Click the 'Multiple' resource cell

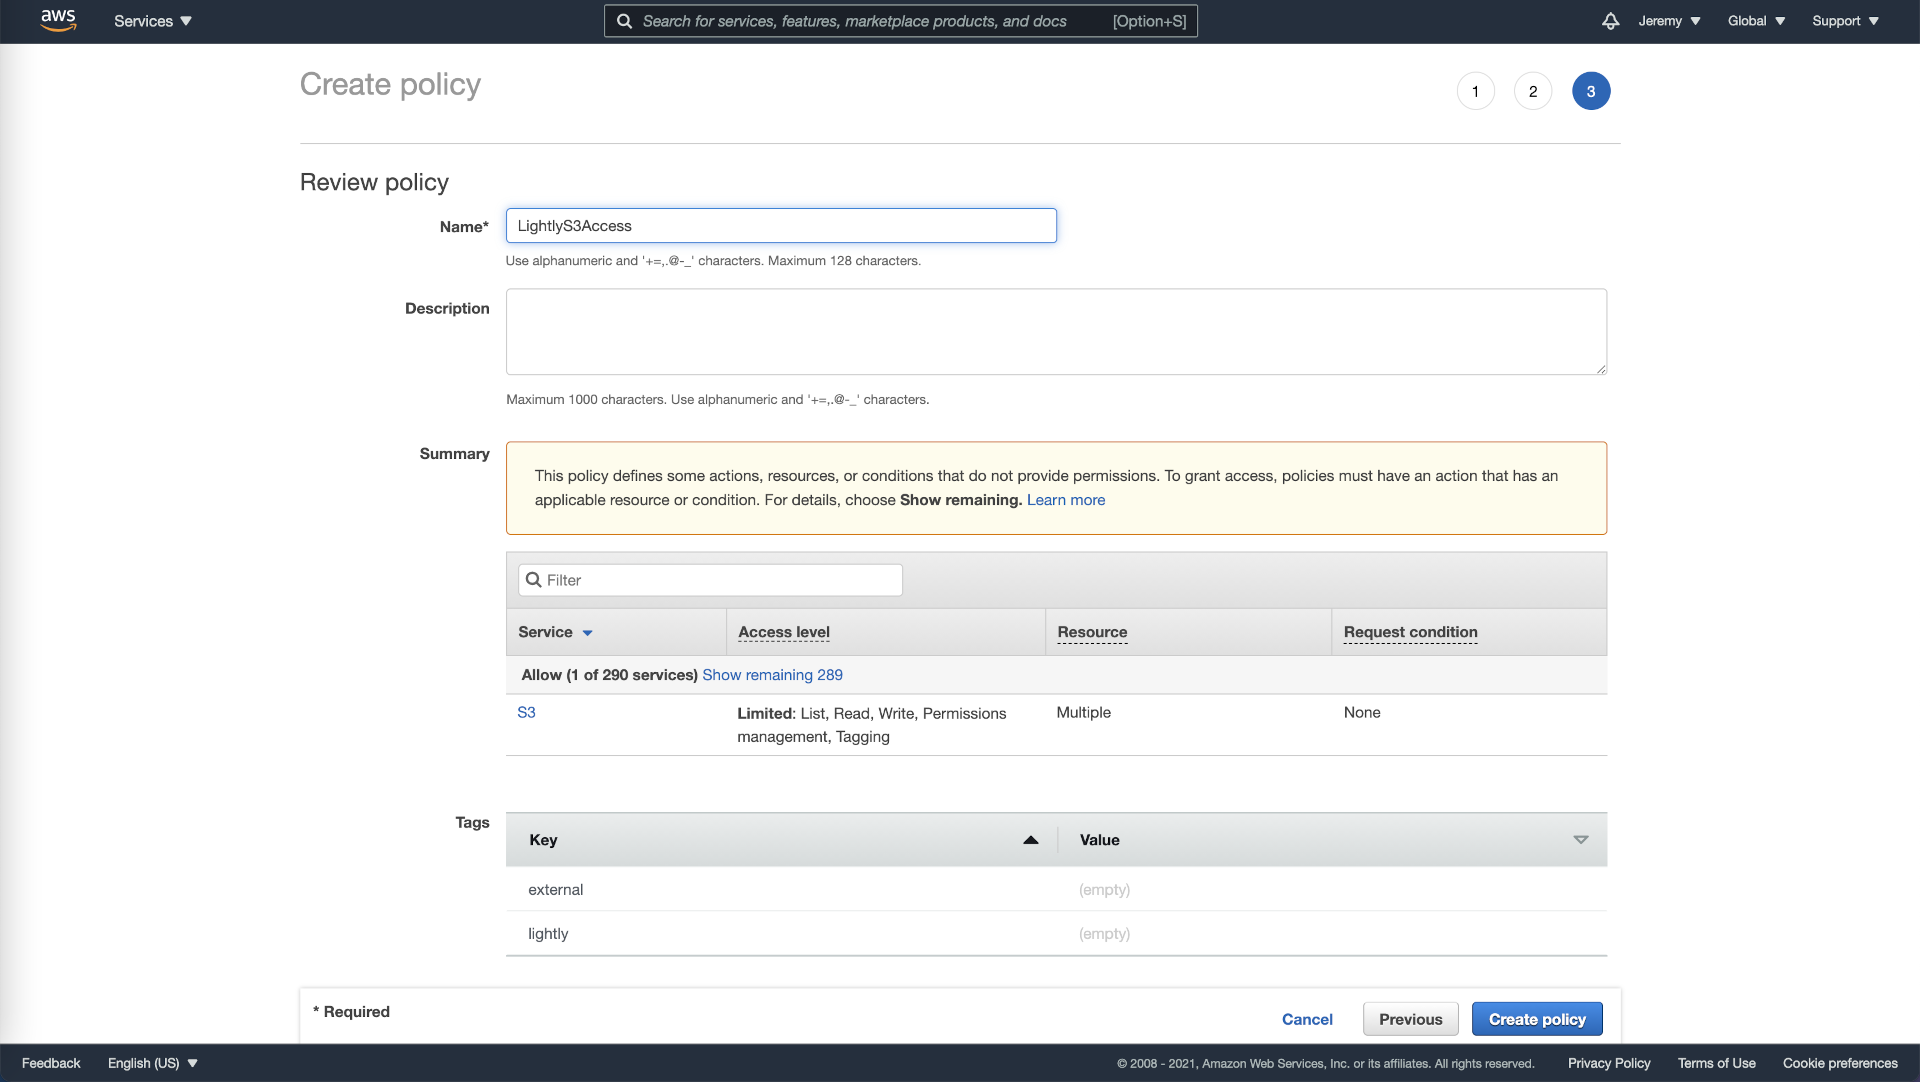[1083, 712]
